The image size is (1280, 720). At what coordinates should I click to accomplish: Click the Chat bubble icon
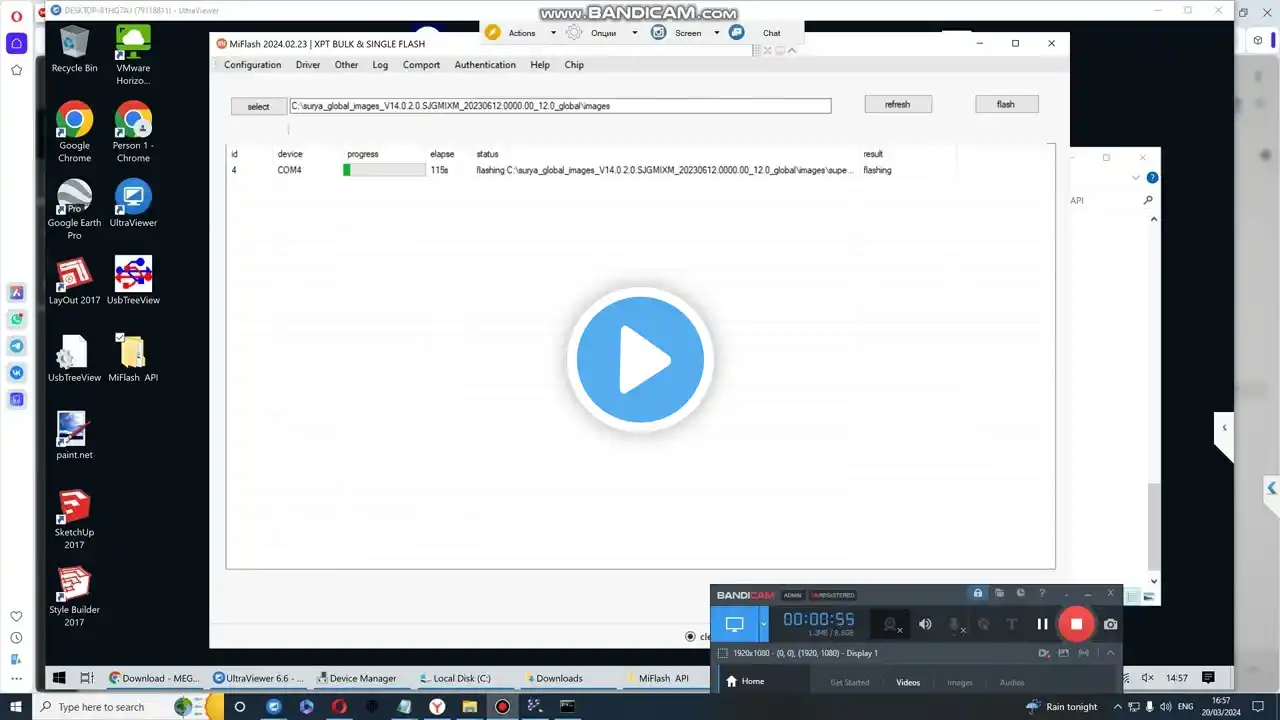coord(737,32)
